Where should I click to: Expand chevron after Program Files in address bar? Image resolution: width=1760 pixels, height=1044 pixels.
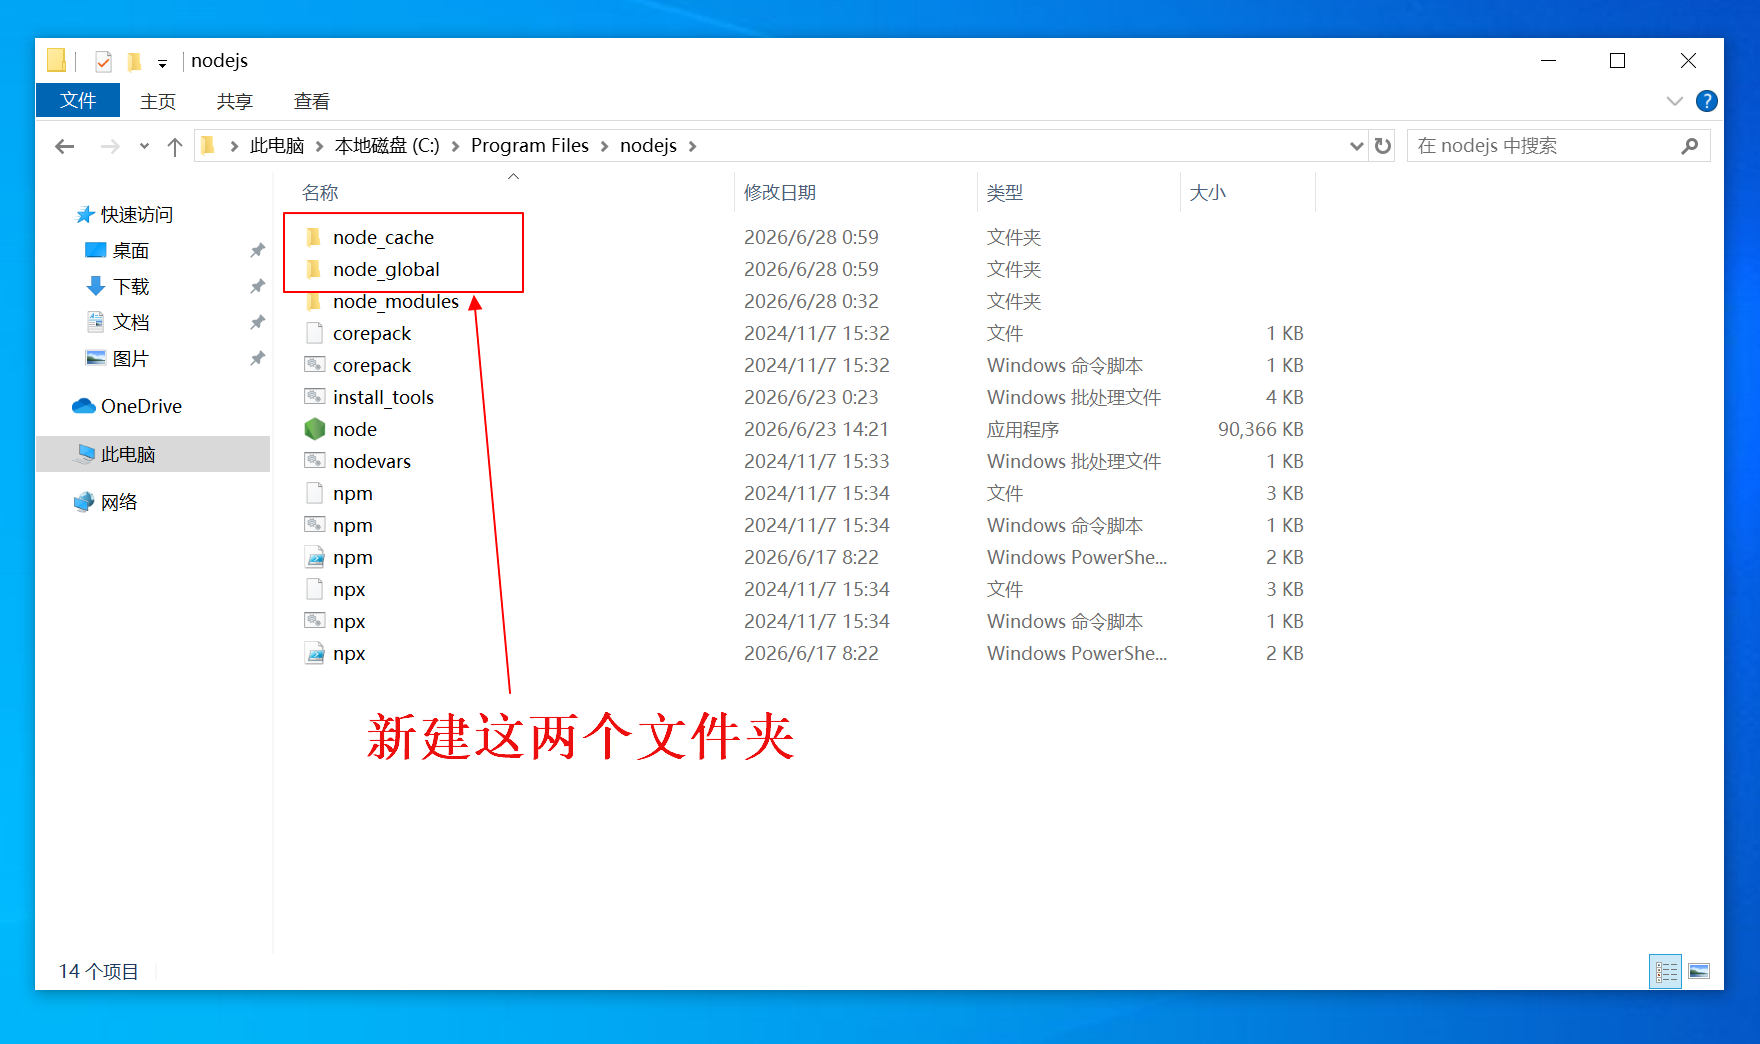(x=604, y=146)
